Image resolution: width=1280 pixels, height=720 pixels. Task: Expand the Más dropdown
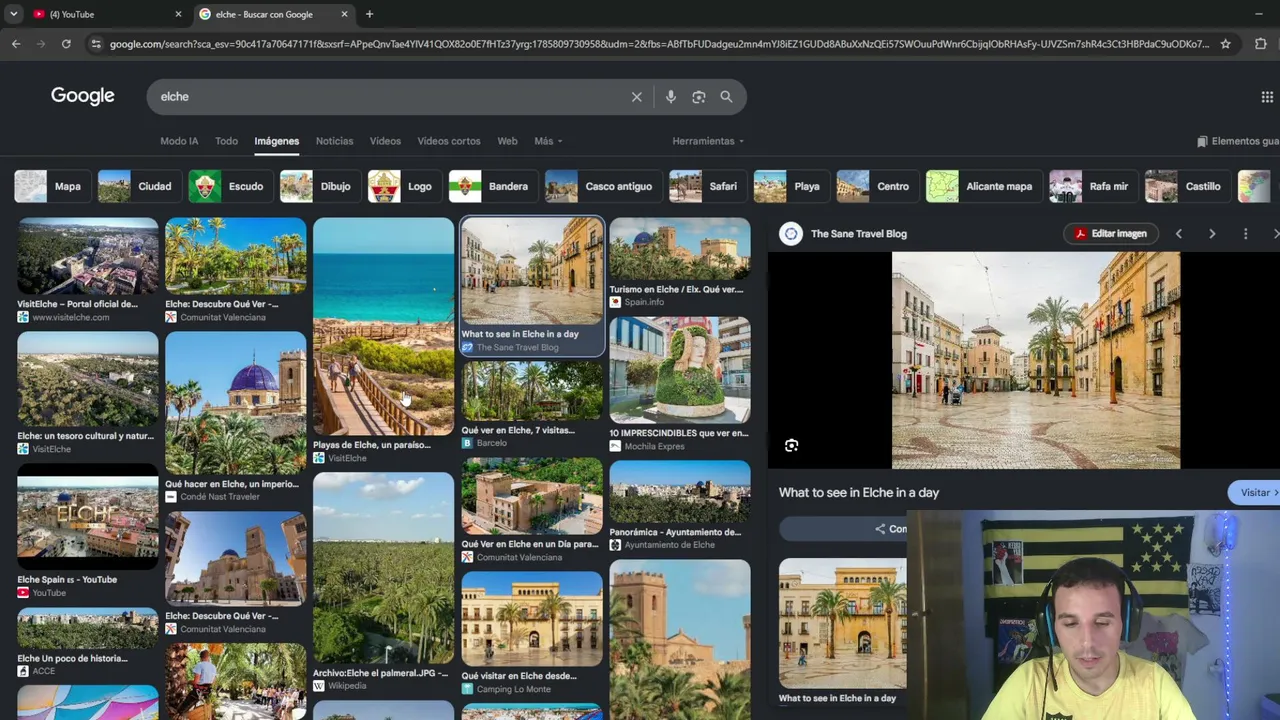point(548,141)
